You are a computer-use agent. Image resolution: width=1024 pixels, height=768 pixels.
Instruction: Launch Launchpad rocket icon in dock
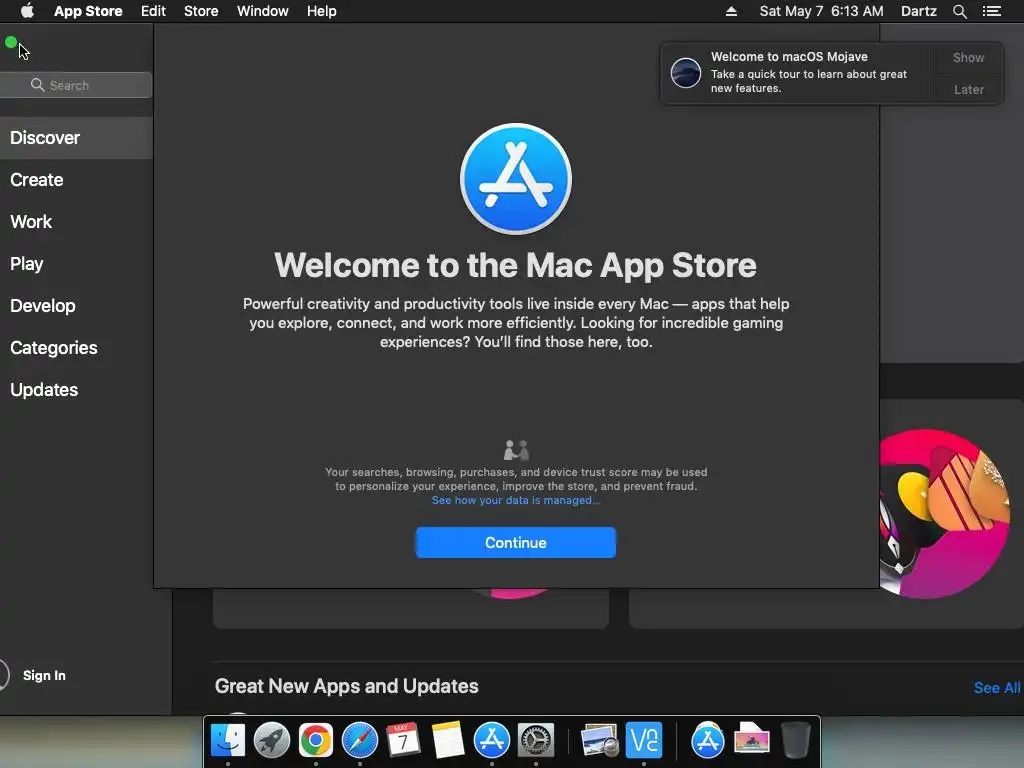click(x=272, y=741)
